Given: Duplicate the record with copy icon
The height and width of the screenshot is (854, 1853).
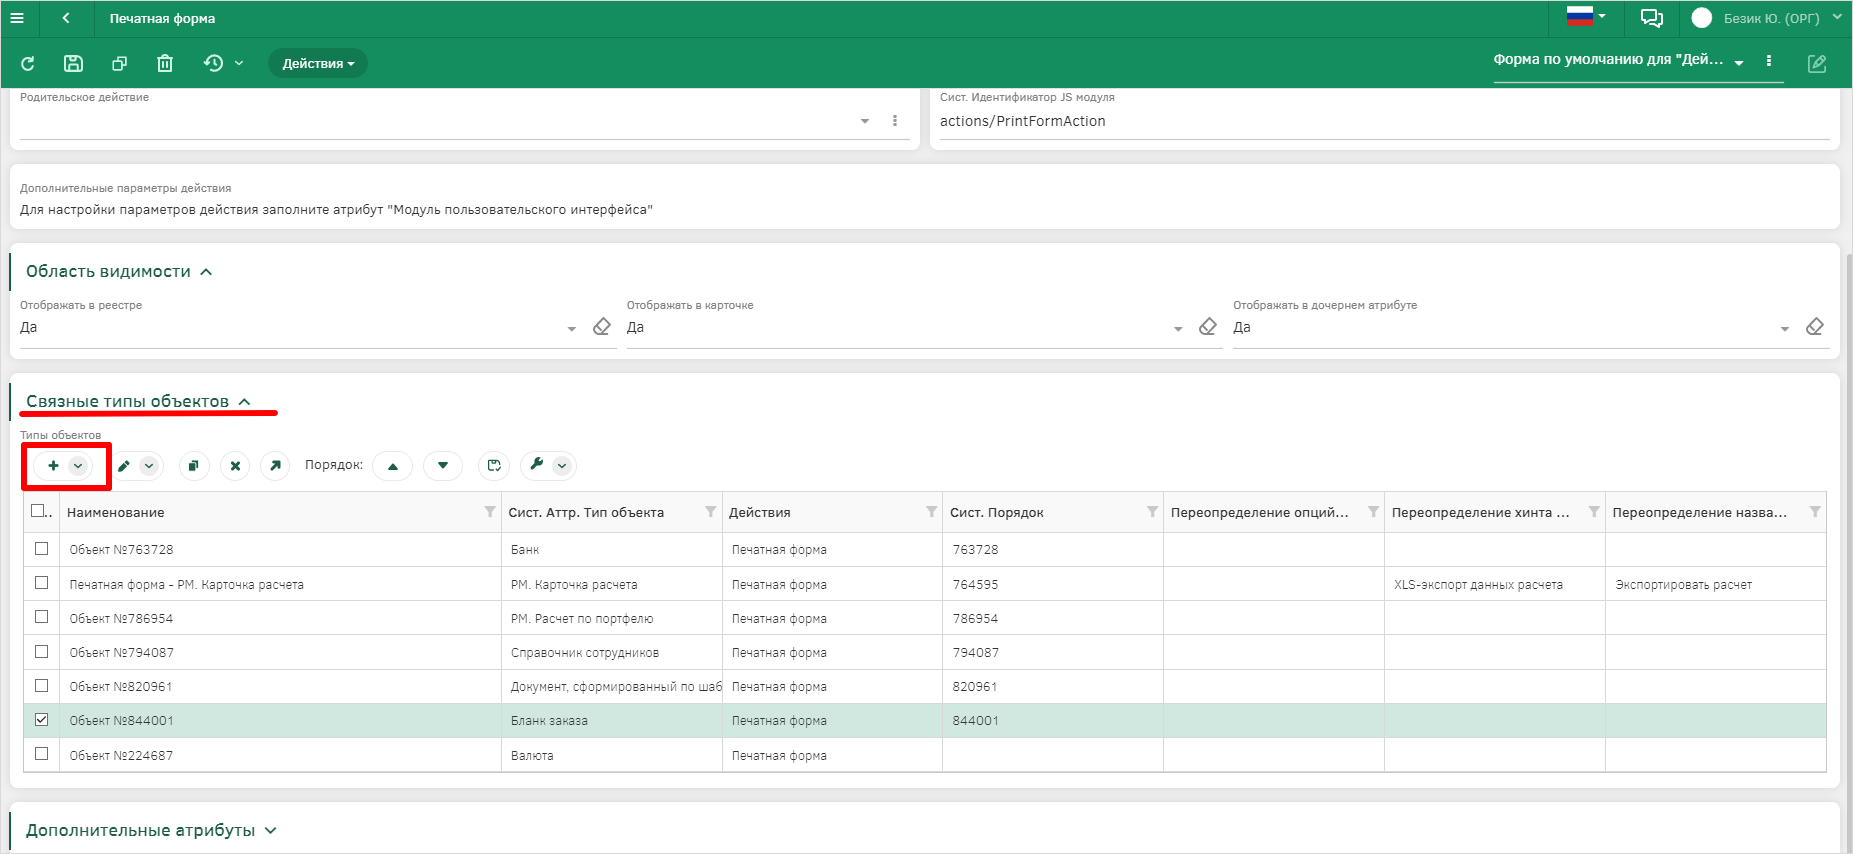Looking at the screenshot, I should tap(119, 63).
